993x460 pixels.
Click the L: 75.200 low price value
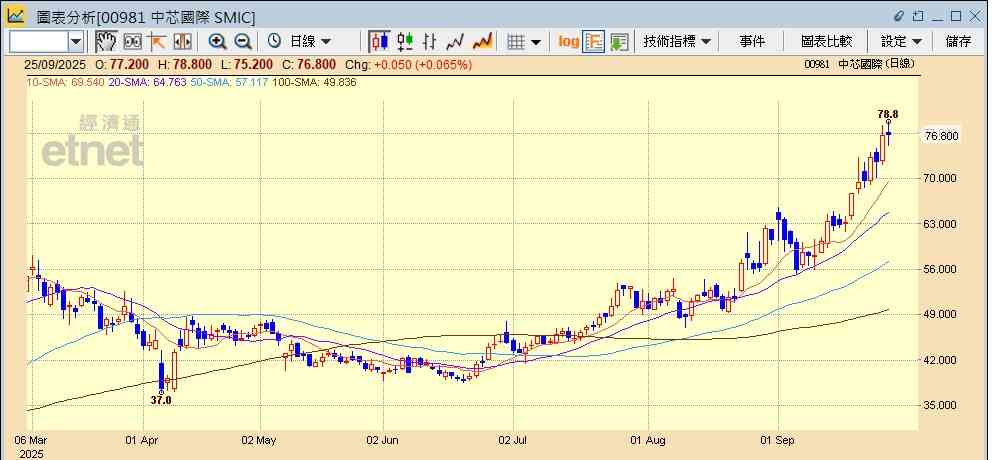[247, 64]
